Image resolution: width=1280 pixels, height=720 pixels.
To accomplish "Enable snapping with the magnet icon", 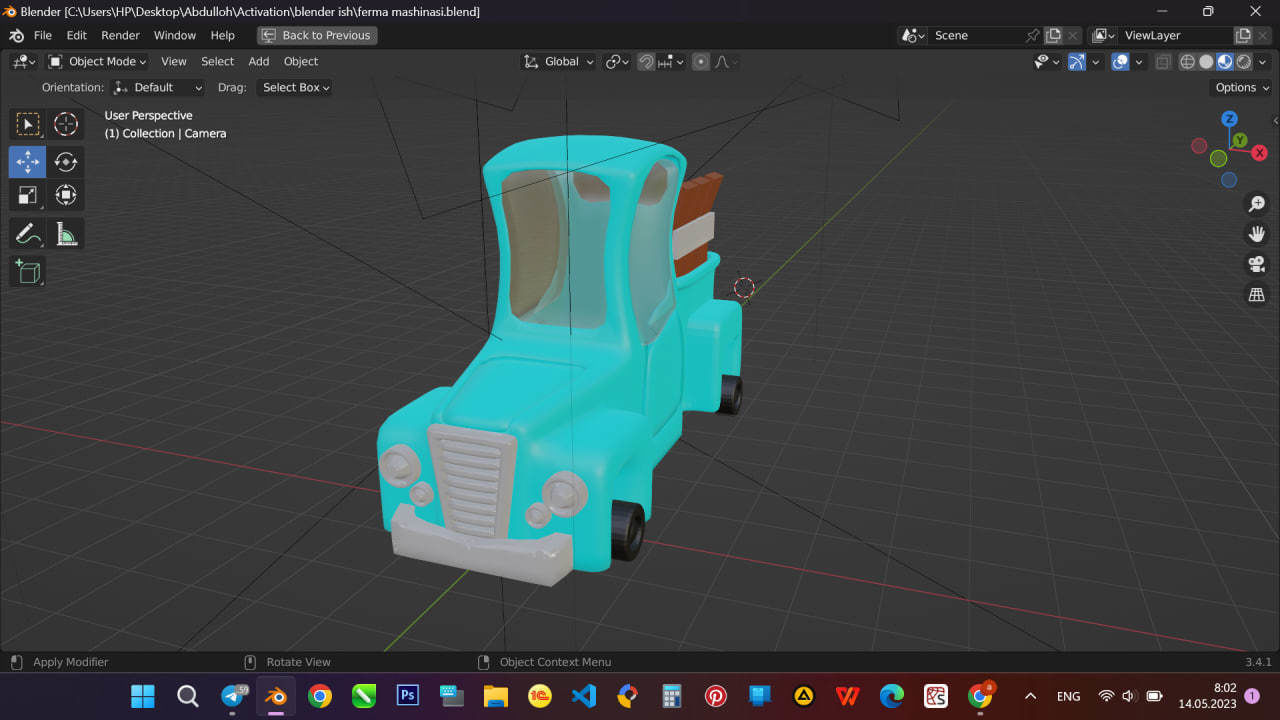I will [x=646, y=61].
